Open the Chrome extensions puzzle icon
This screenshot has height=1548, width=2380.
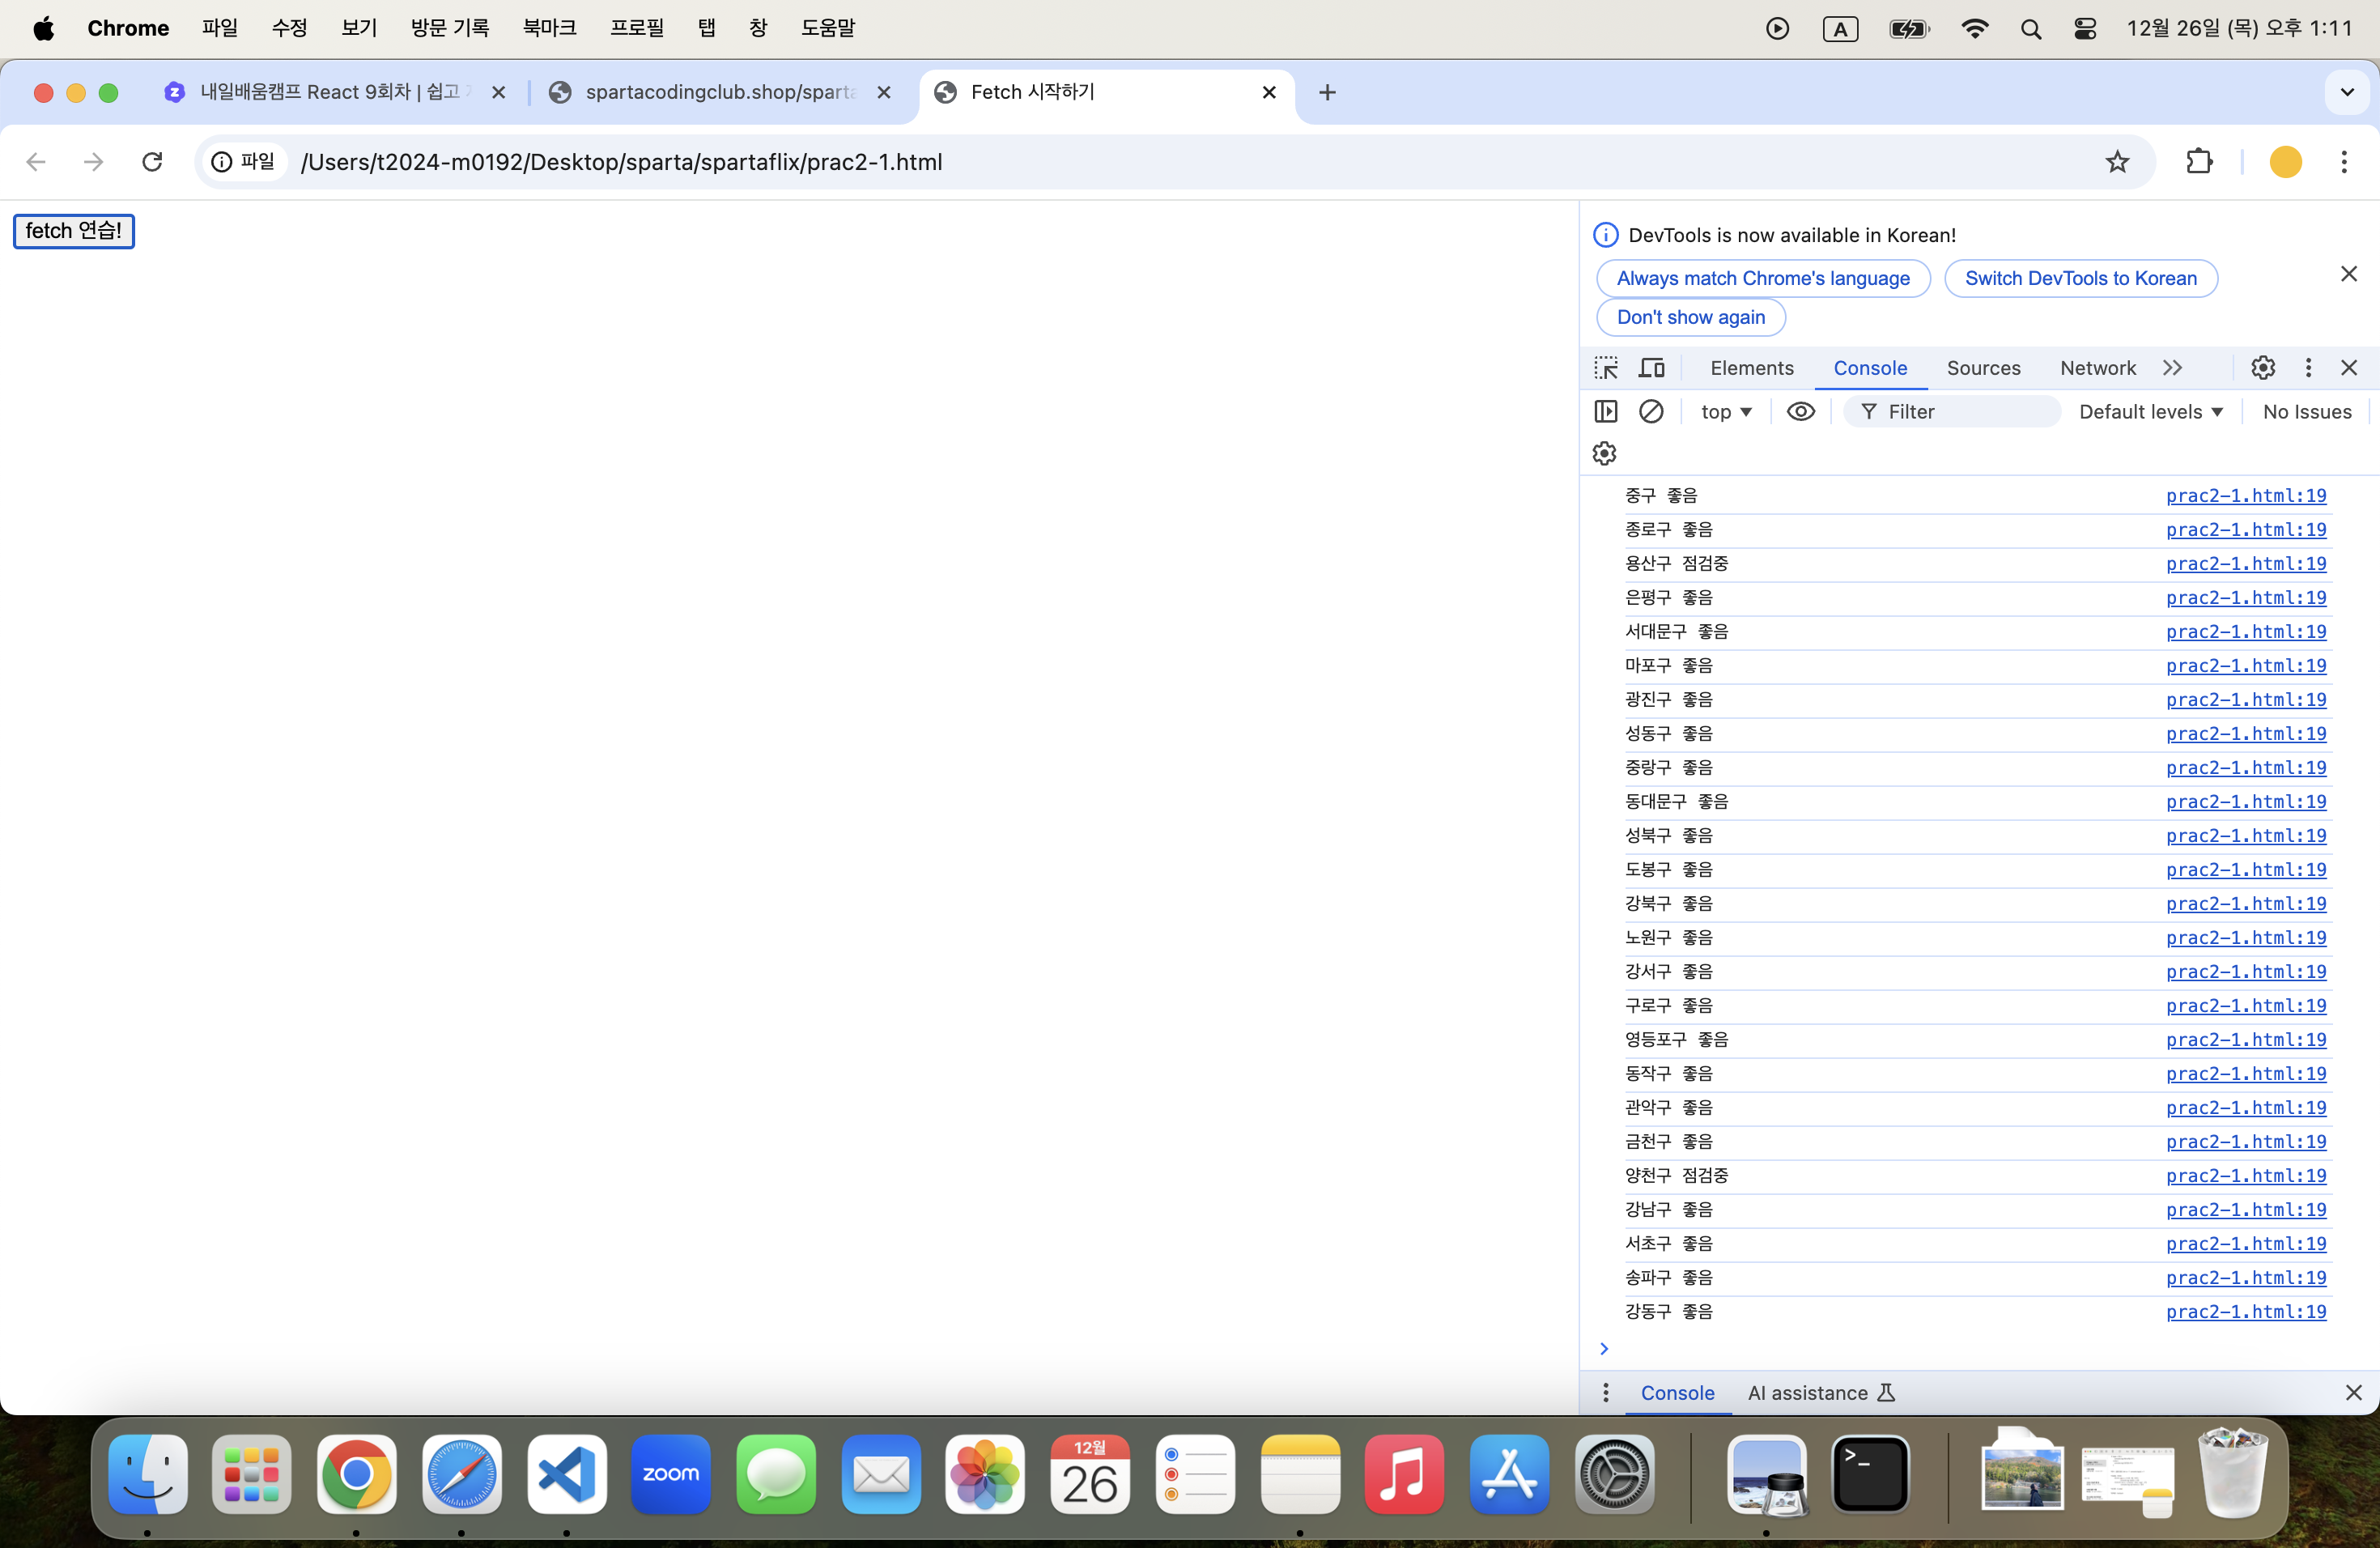click(x=2199, y=162)
